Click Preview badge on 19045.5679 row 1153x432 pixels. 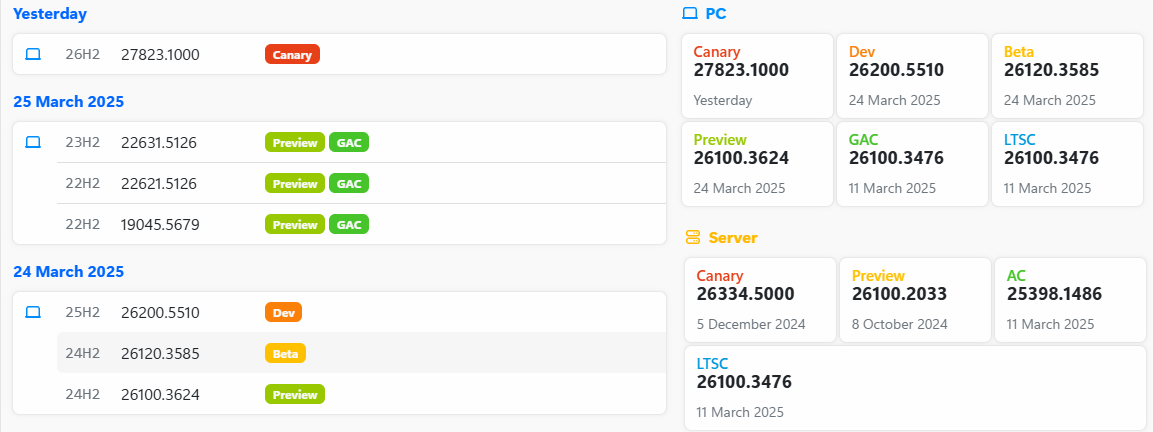[x=295, y=224]
